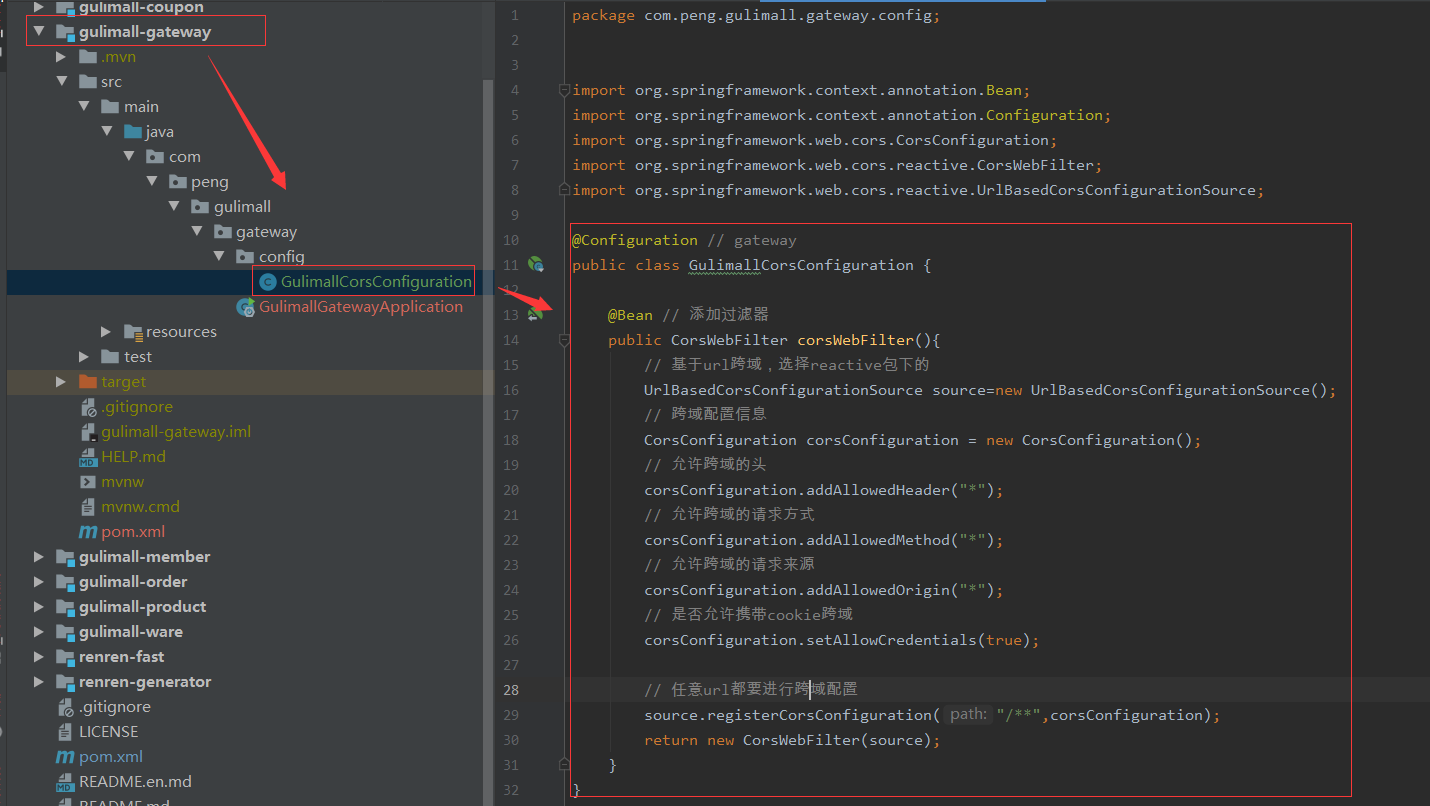Select HELP.md in project tree
This screenshot has width=1430, height=806.
click(133, 456)
